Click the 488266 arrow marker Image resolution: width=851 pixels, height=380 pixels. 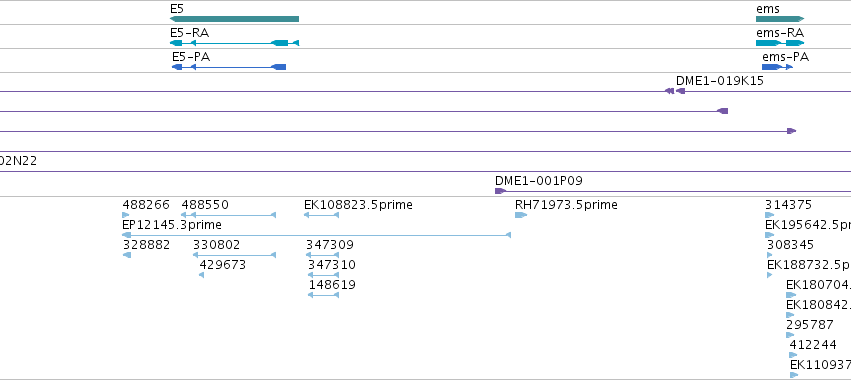tap(126, 215)
